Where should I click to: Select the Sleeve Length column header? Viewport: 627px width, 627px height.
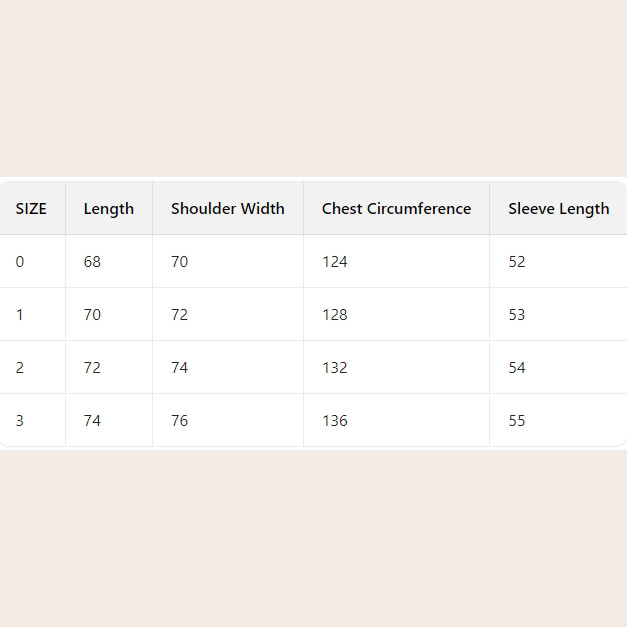558,209
